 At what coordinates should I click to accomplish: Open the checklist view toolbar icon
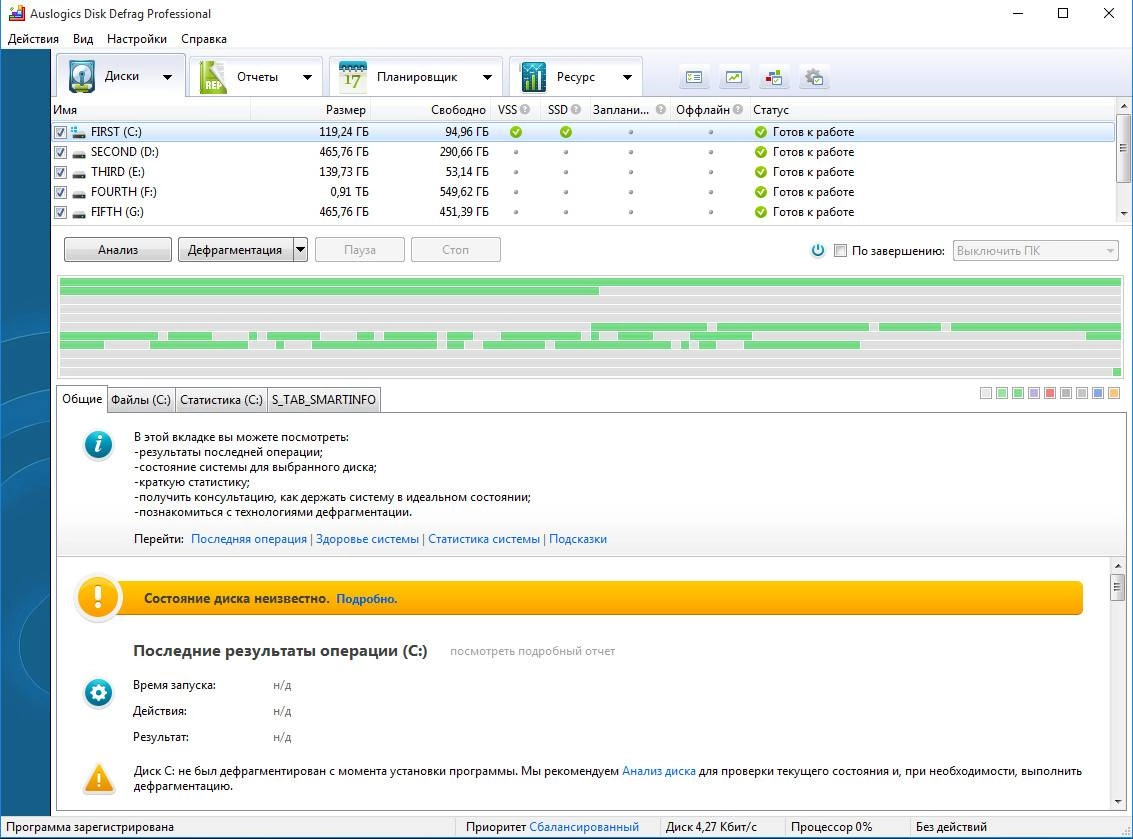pos(694,77)
